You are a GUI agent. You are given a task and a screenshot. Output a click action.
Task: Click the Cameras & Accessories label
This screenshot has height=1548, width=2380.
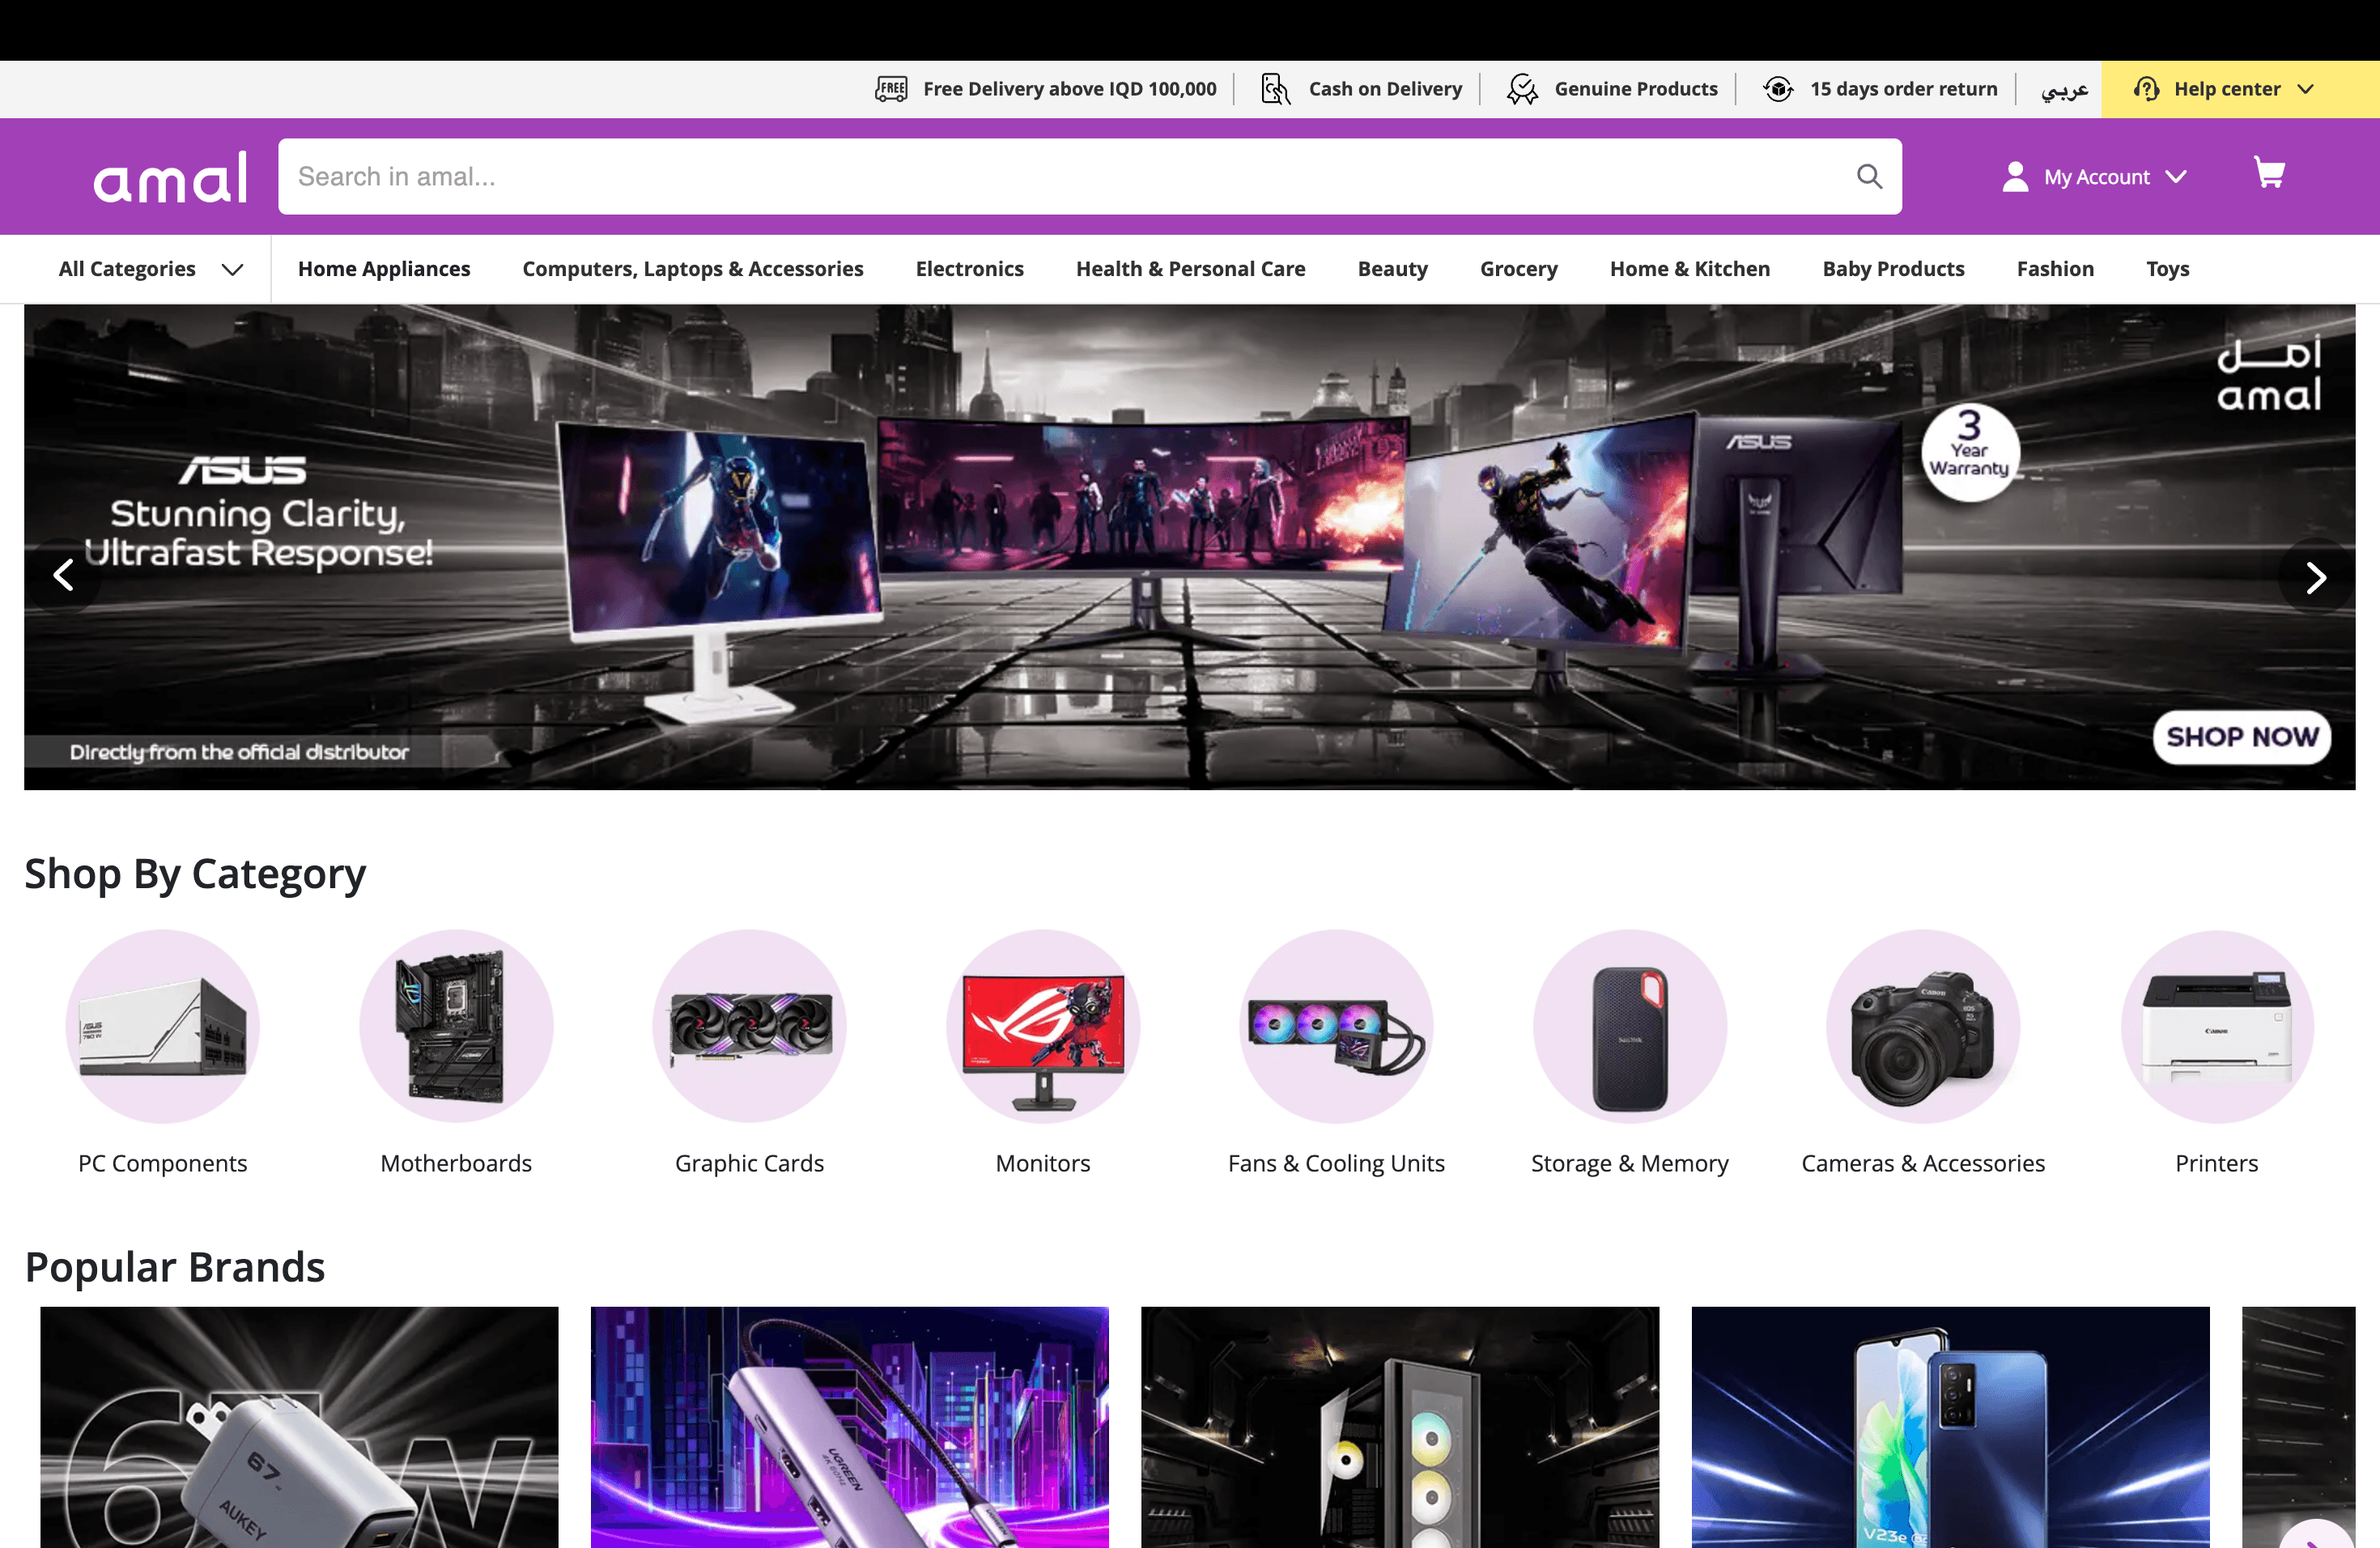coord(1923,1163)
